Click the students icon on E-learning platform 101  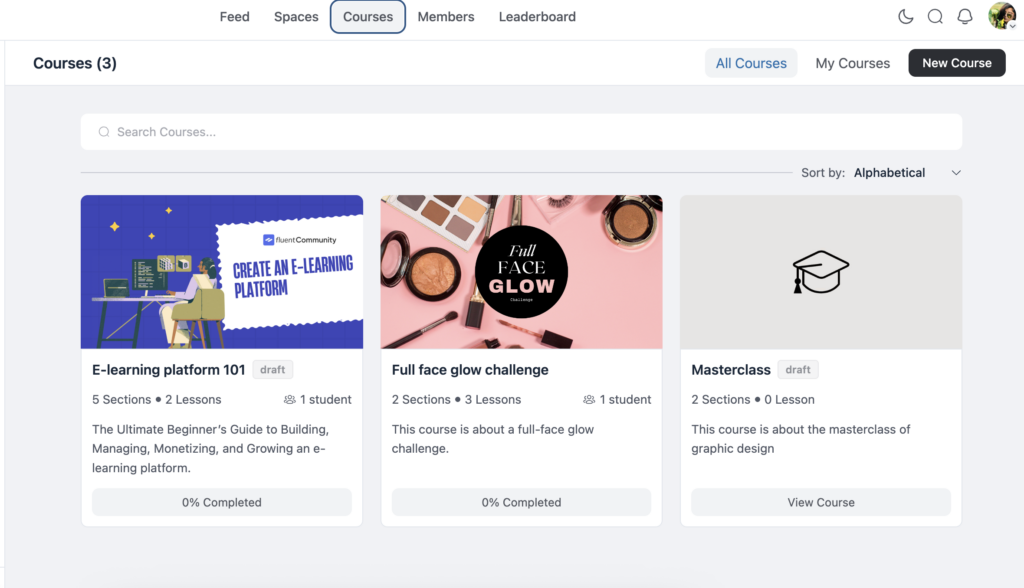coord(288,399)
